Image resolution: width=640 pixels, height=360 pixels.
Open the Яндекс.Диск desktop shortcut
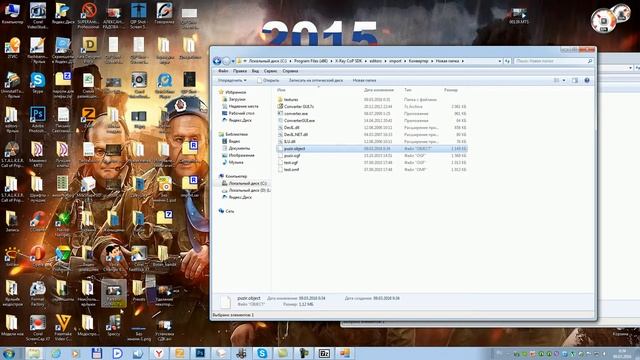click(x=63, y=13)
